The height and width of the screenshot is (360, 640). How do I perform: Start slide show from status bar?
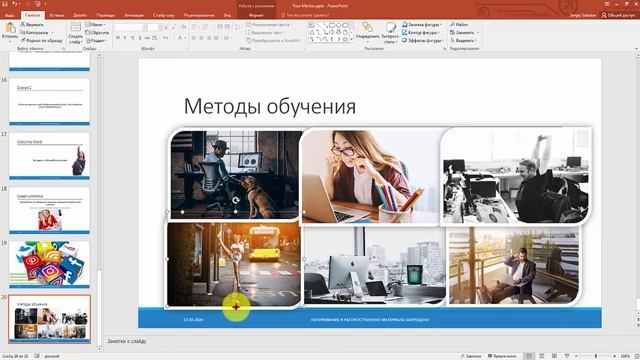[x=567, y=356]
